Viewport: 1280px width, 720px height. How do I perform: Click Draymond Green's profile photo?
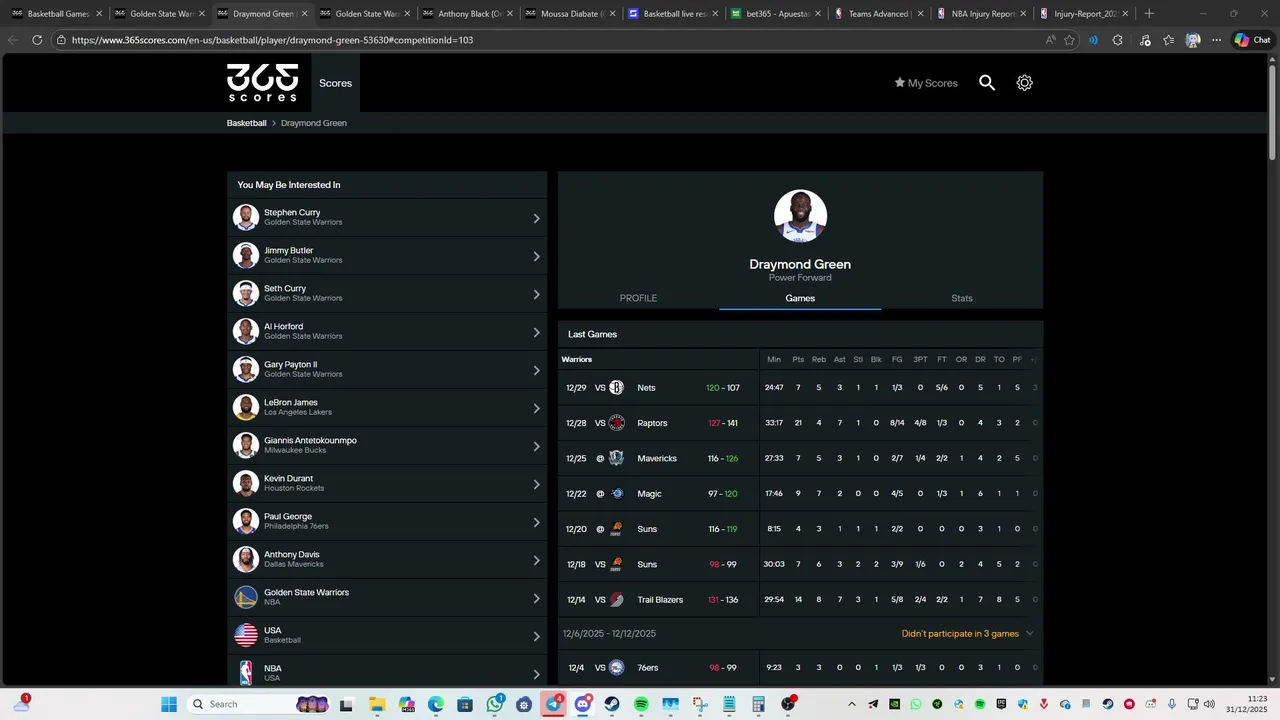(x=800, y=216)
